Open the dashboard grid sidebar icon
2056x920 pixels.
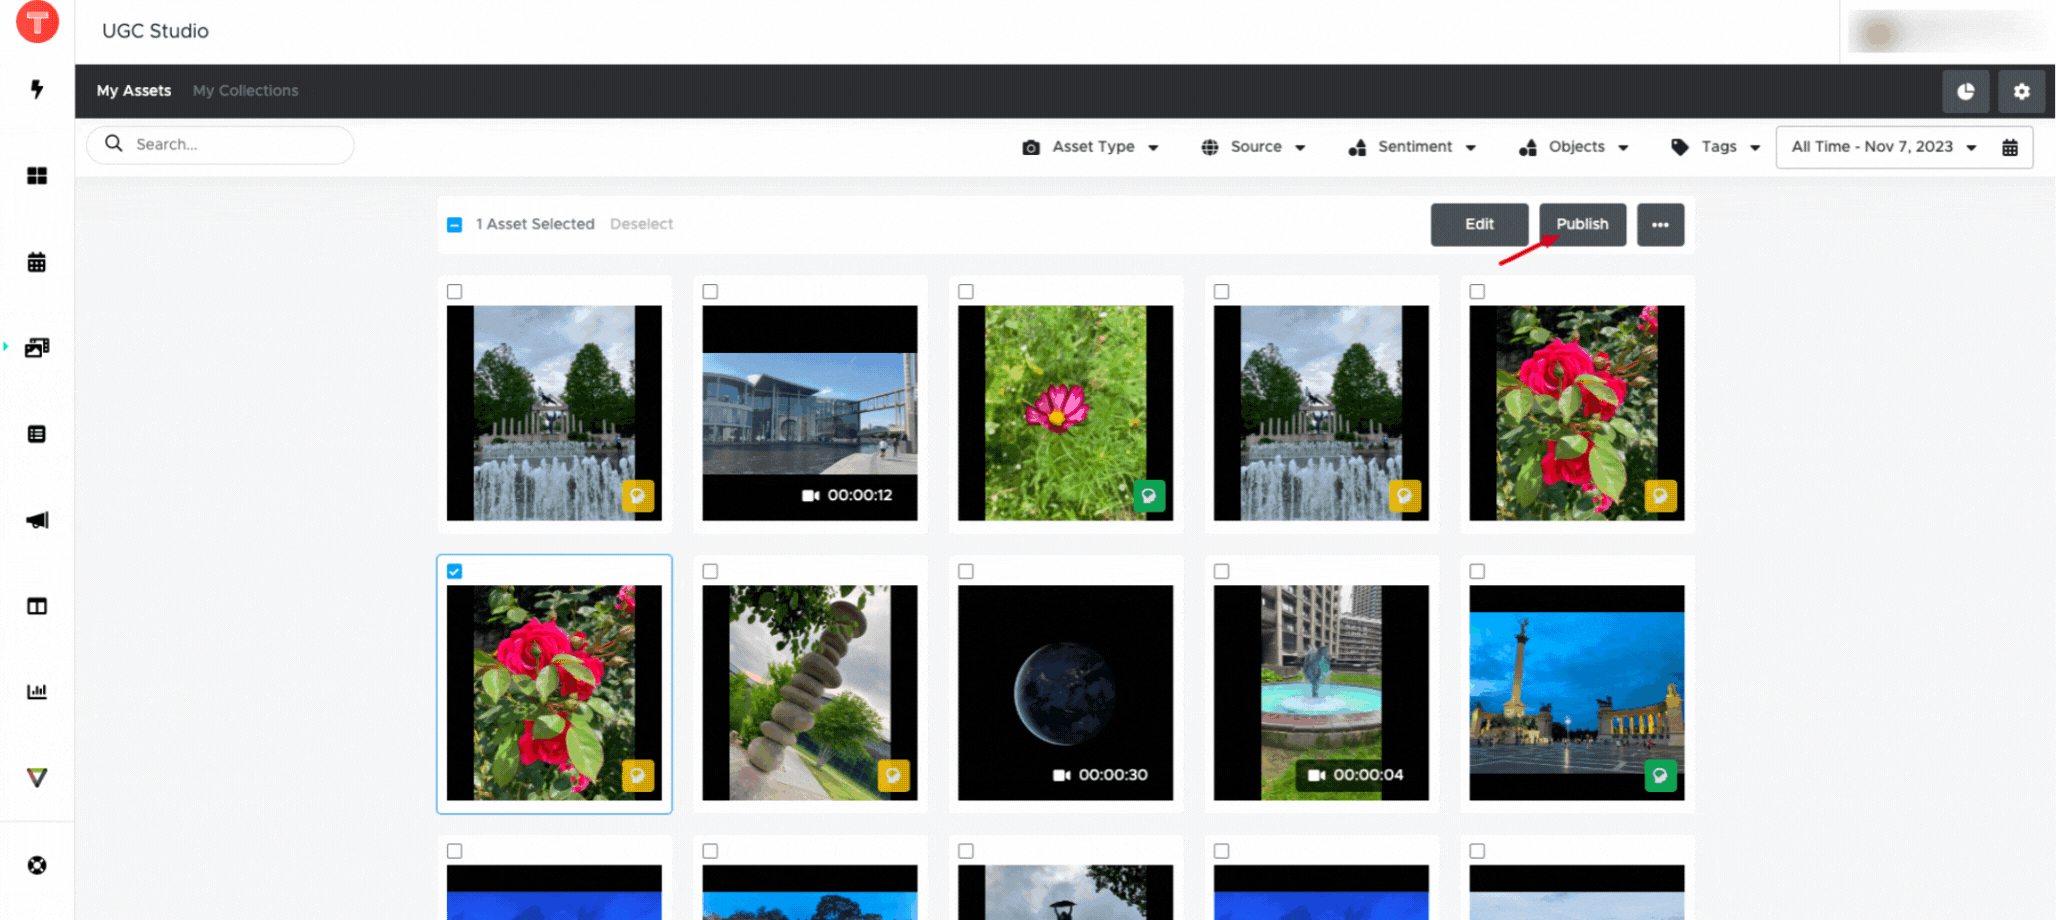click(37, 176)
